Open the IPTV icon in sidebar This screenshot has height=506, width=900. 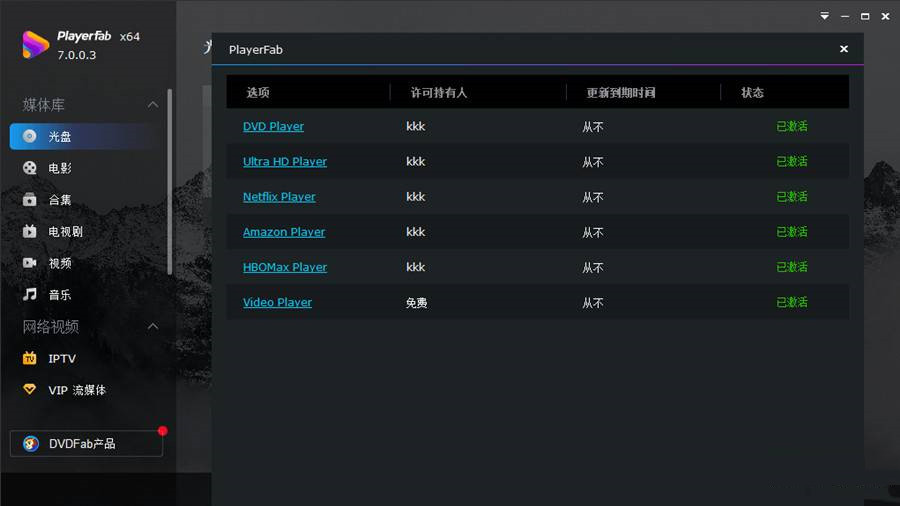click(x=29, y=359)
